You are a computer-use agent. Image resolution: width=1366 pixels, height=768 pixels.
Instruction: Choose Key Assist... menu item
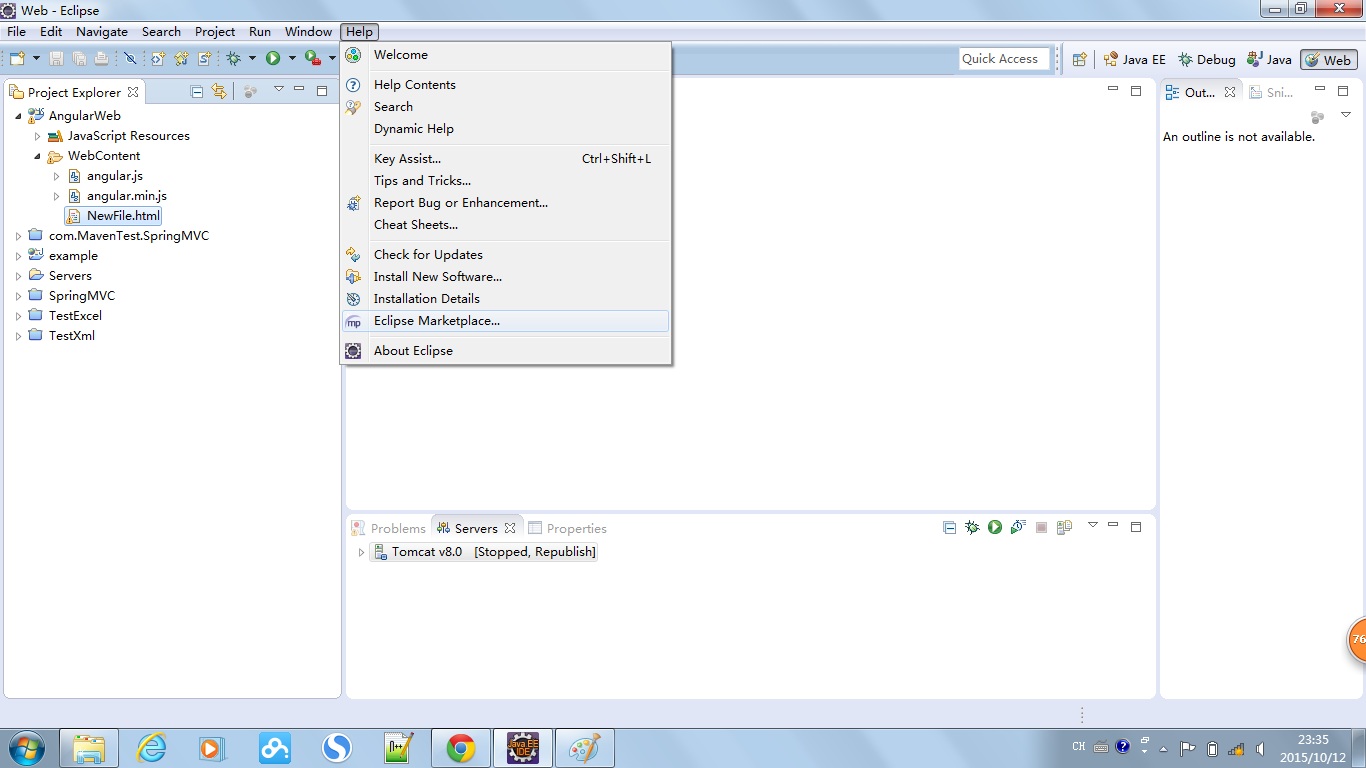point(506,159)
